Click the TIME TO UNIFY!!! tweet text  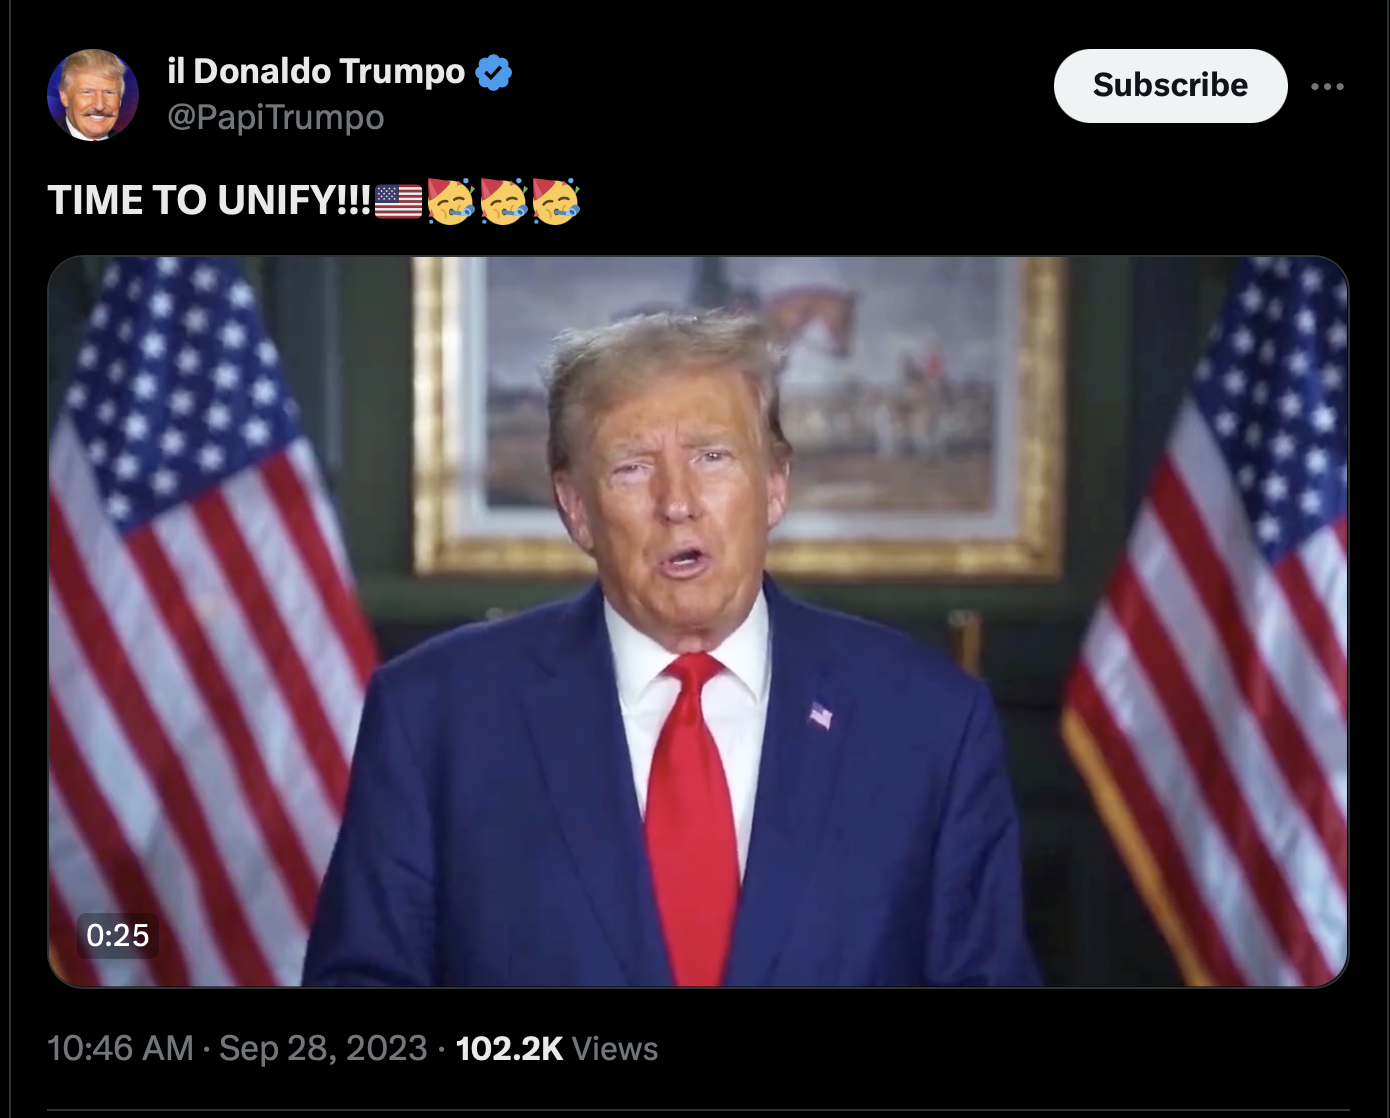[x=209, y=201]
